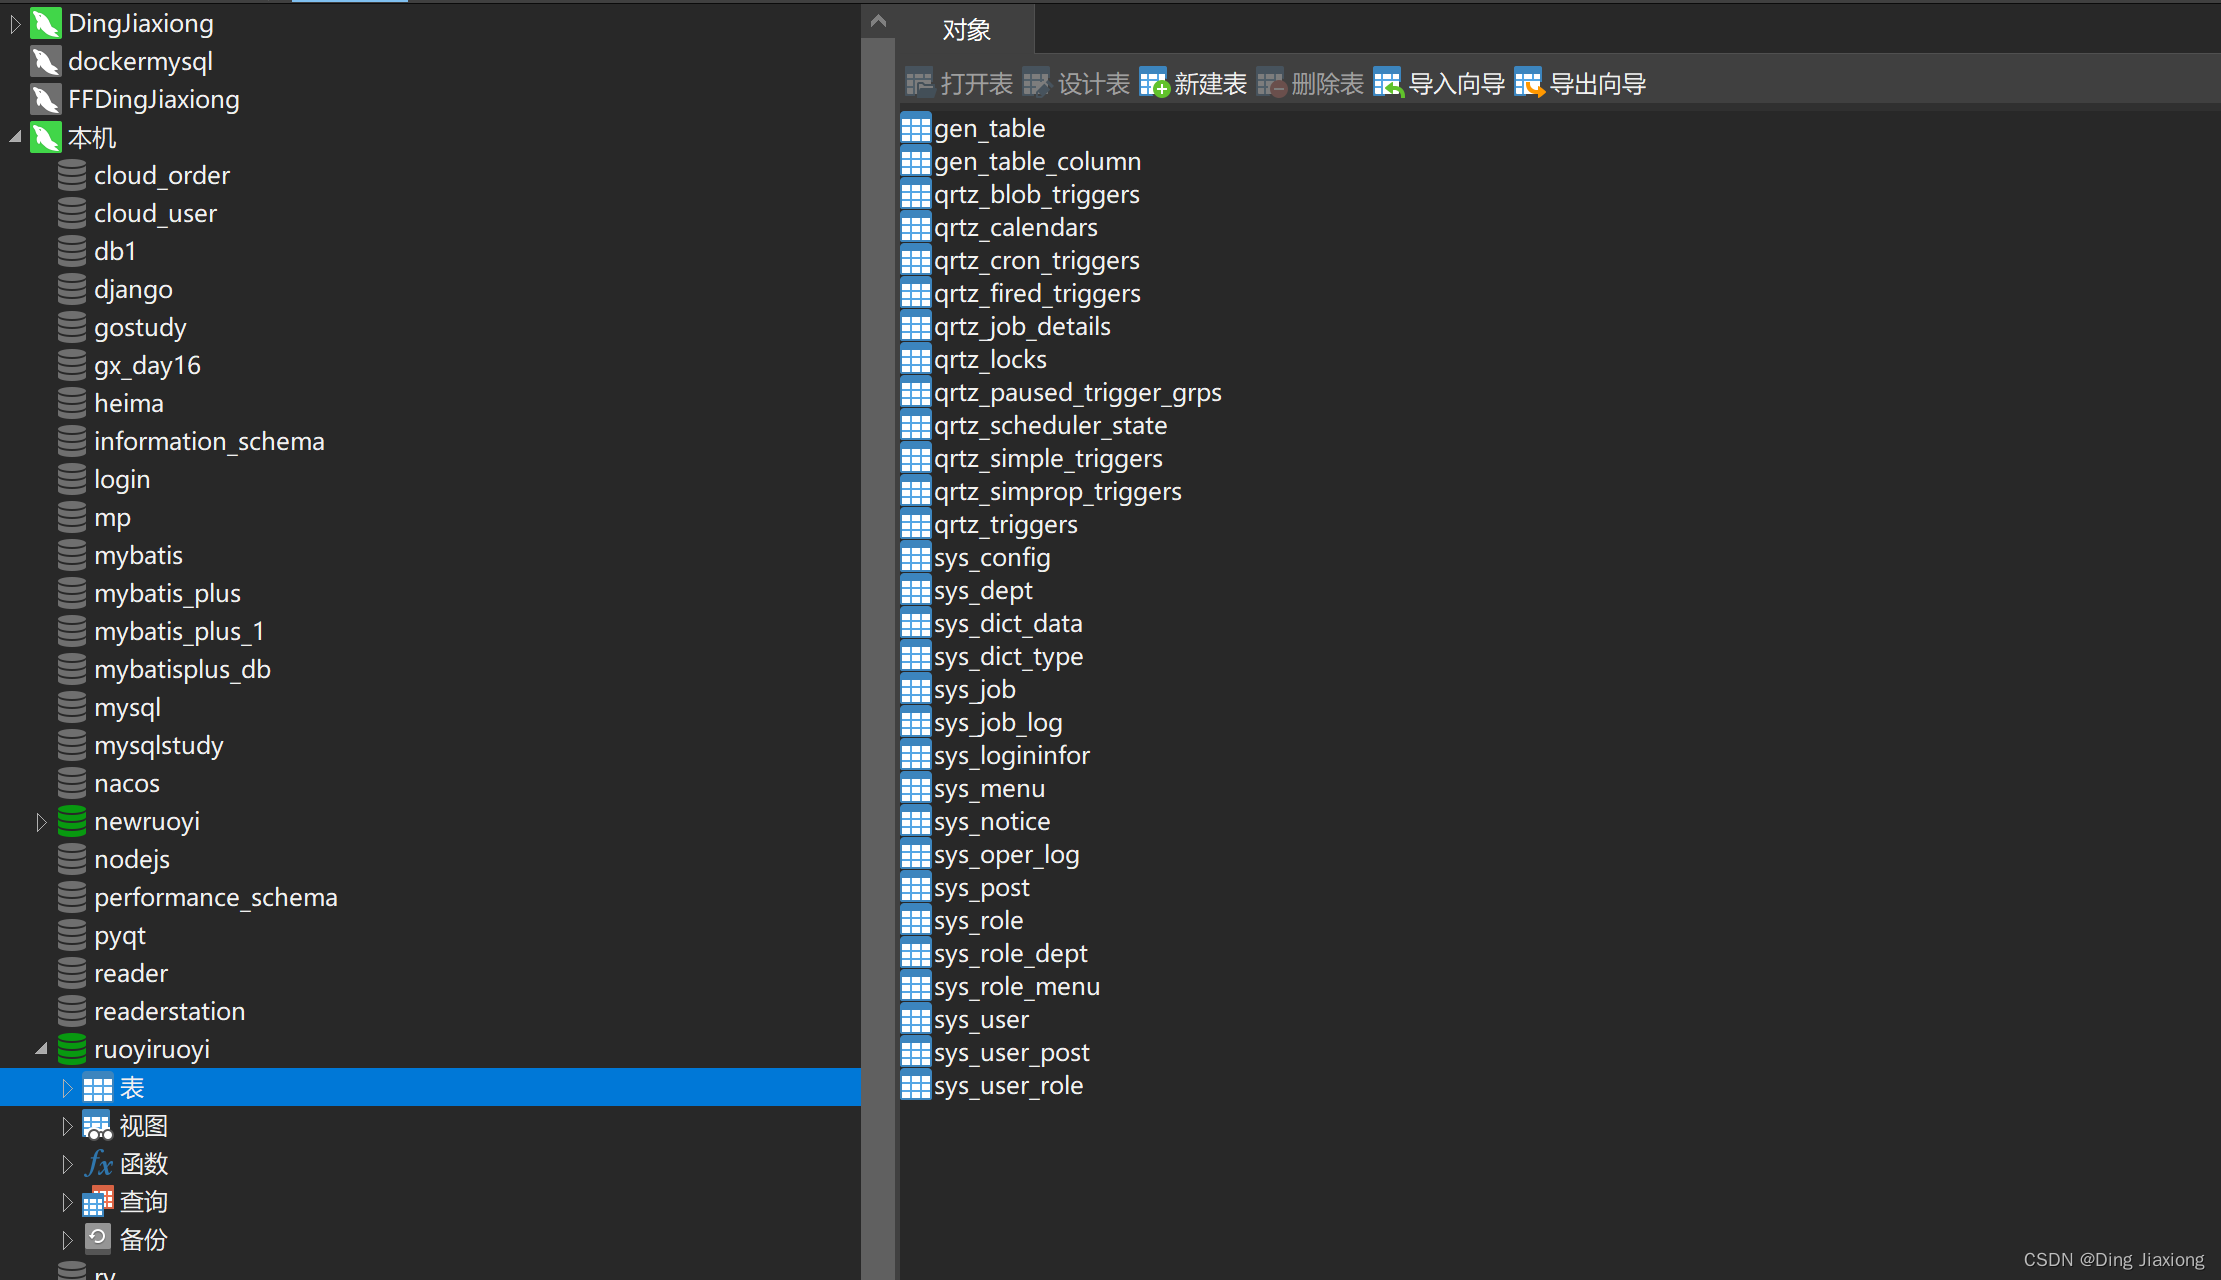Expand the DingJiaxiong connection node

[15, 24]
